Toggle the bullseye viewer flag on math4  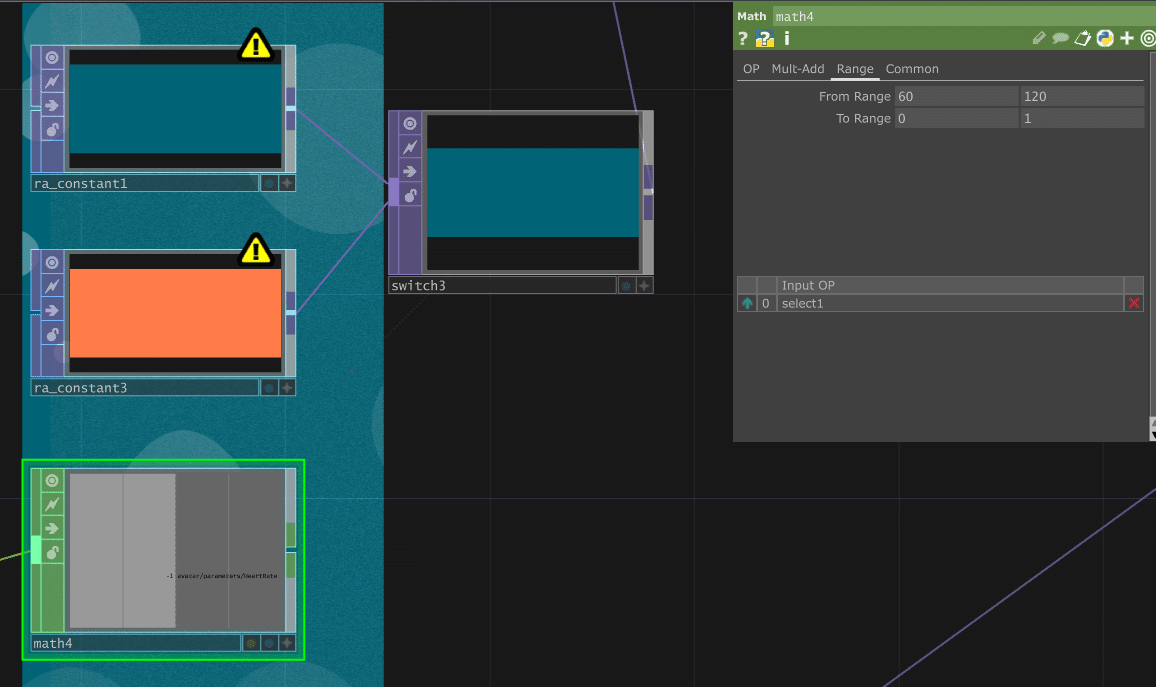[52, 481]
